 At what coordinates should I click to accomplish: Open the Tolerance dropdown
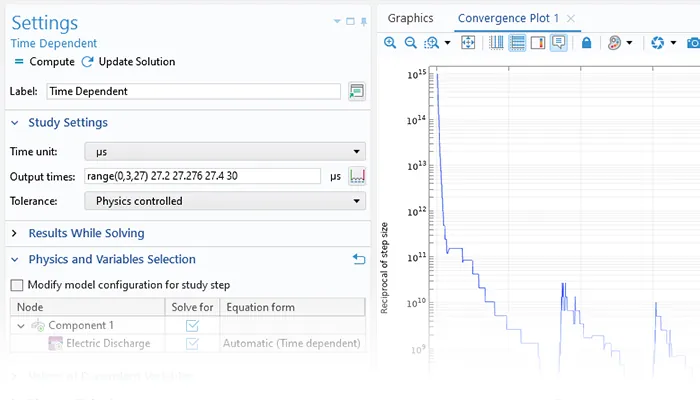coord(225,201)
